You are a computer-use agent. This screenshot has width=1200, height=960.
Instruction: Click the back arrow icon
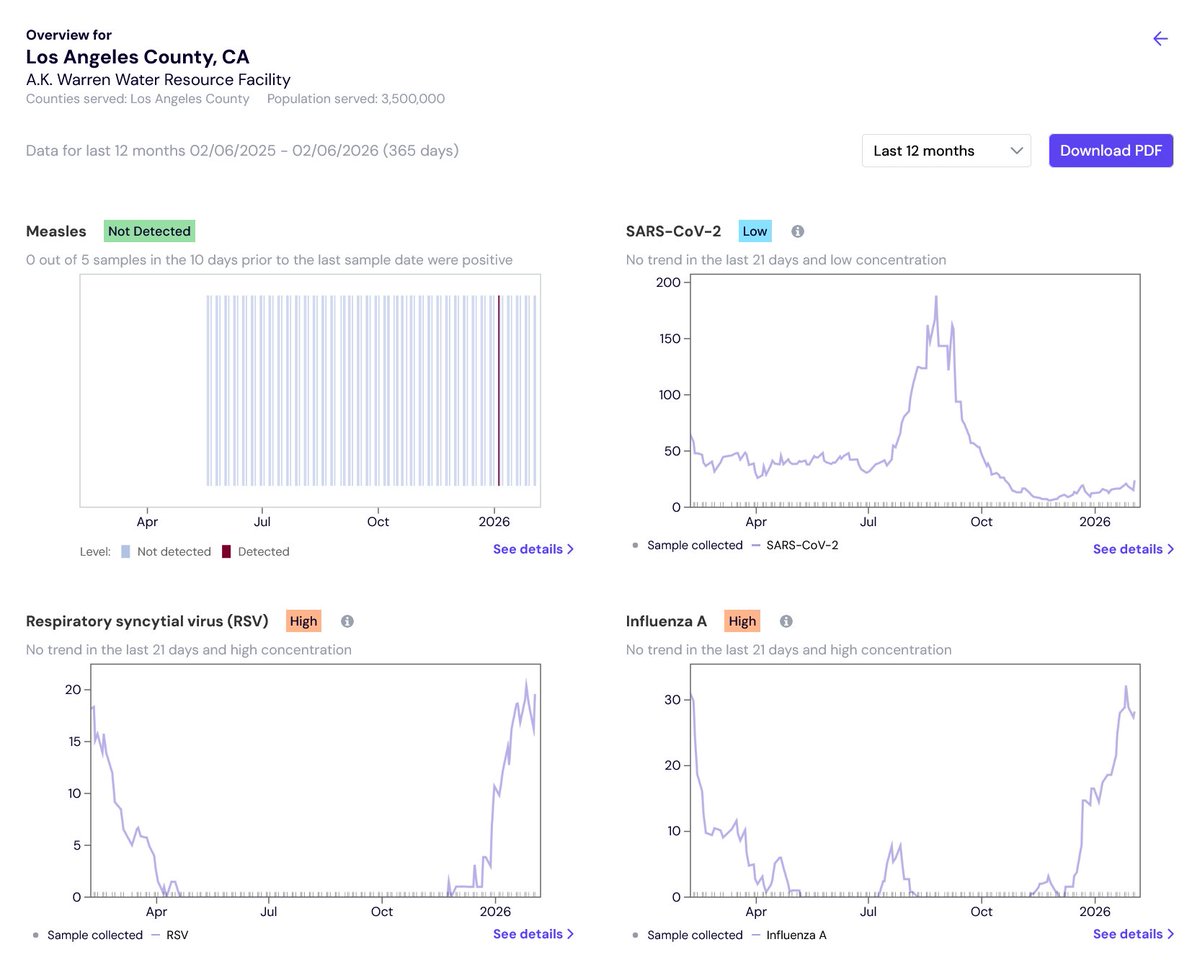point(1160,39)
